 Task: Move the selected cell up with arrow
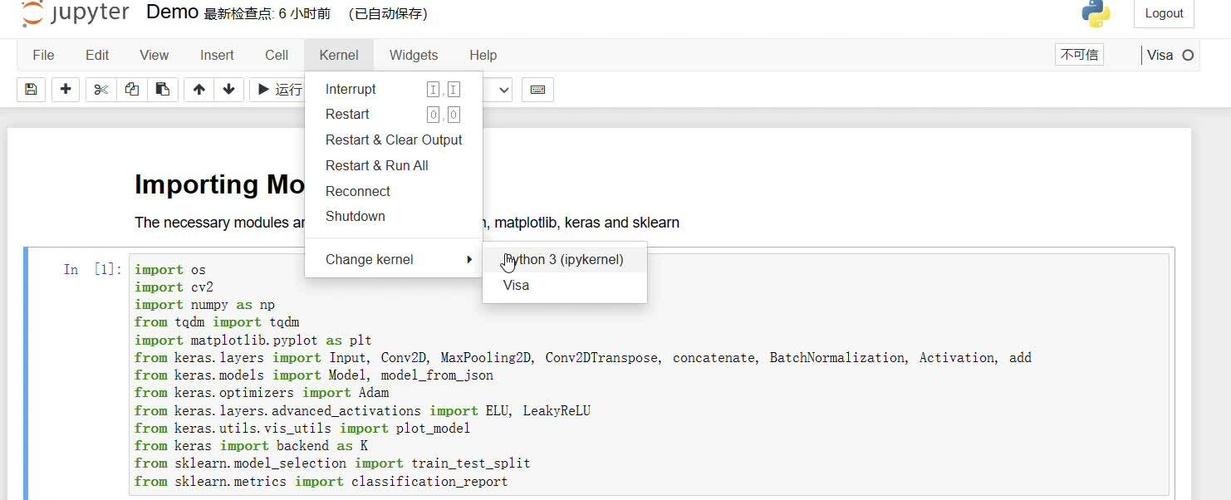(199, 89)
